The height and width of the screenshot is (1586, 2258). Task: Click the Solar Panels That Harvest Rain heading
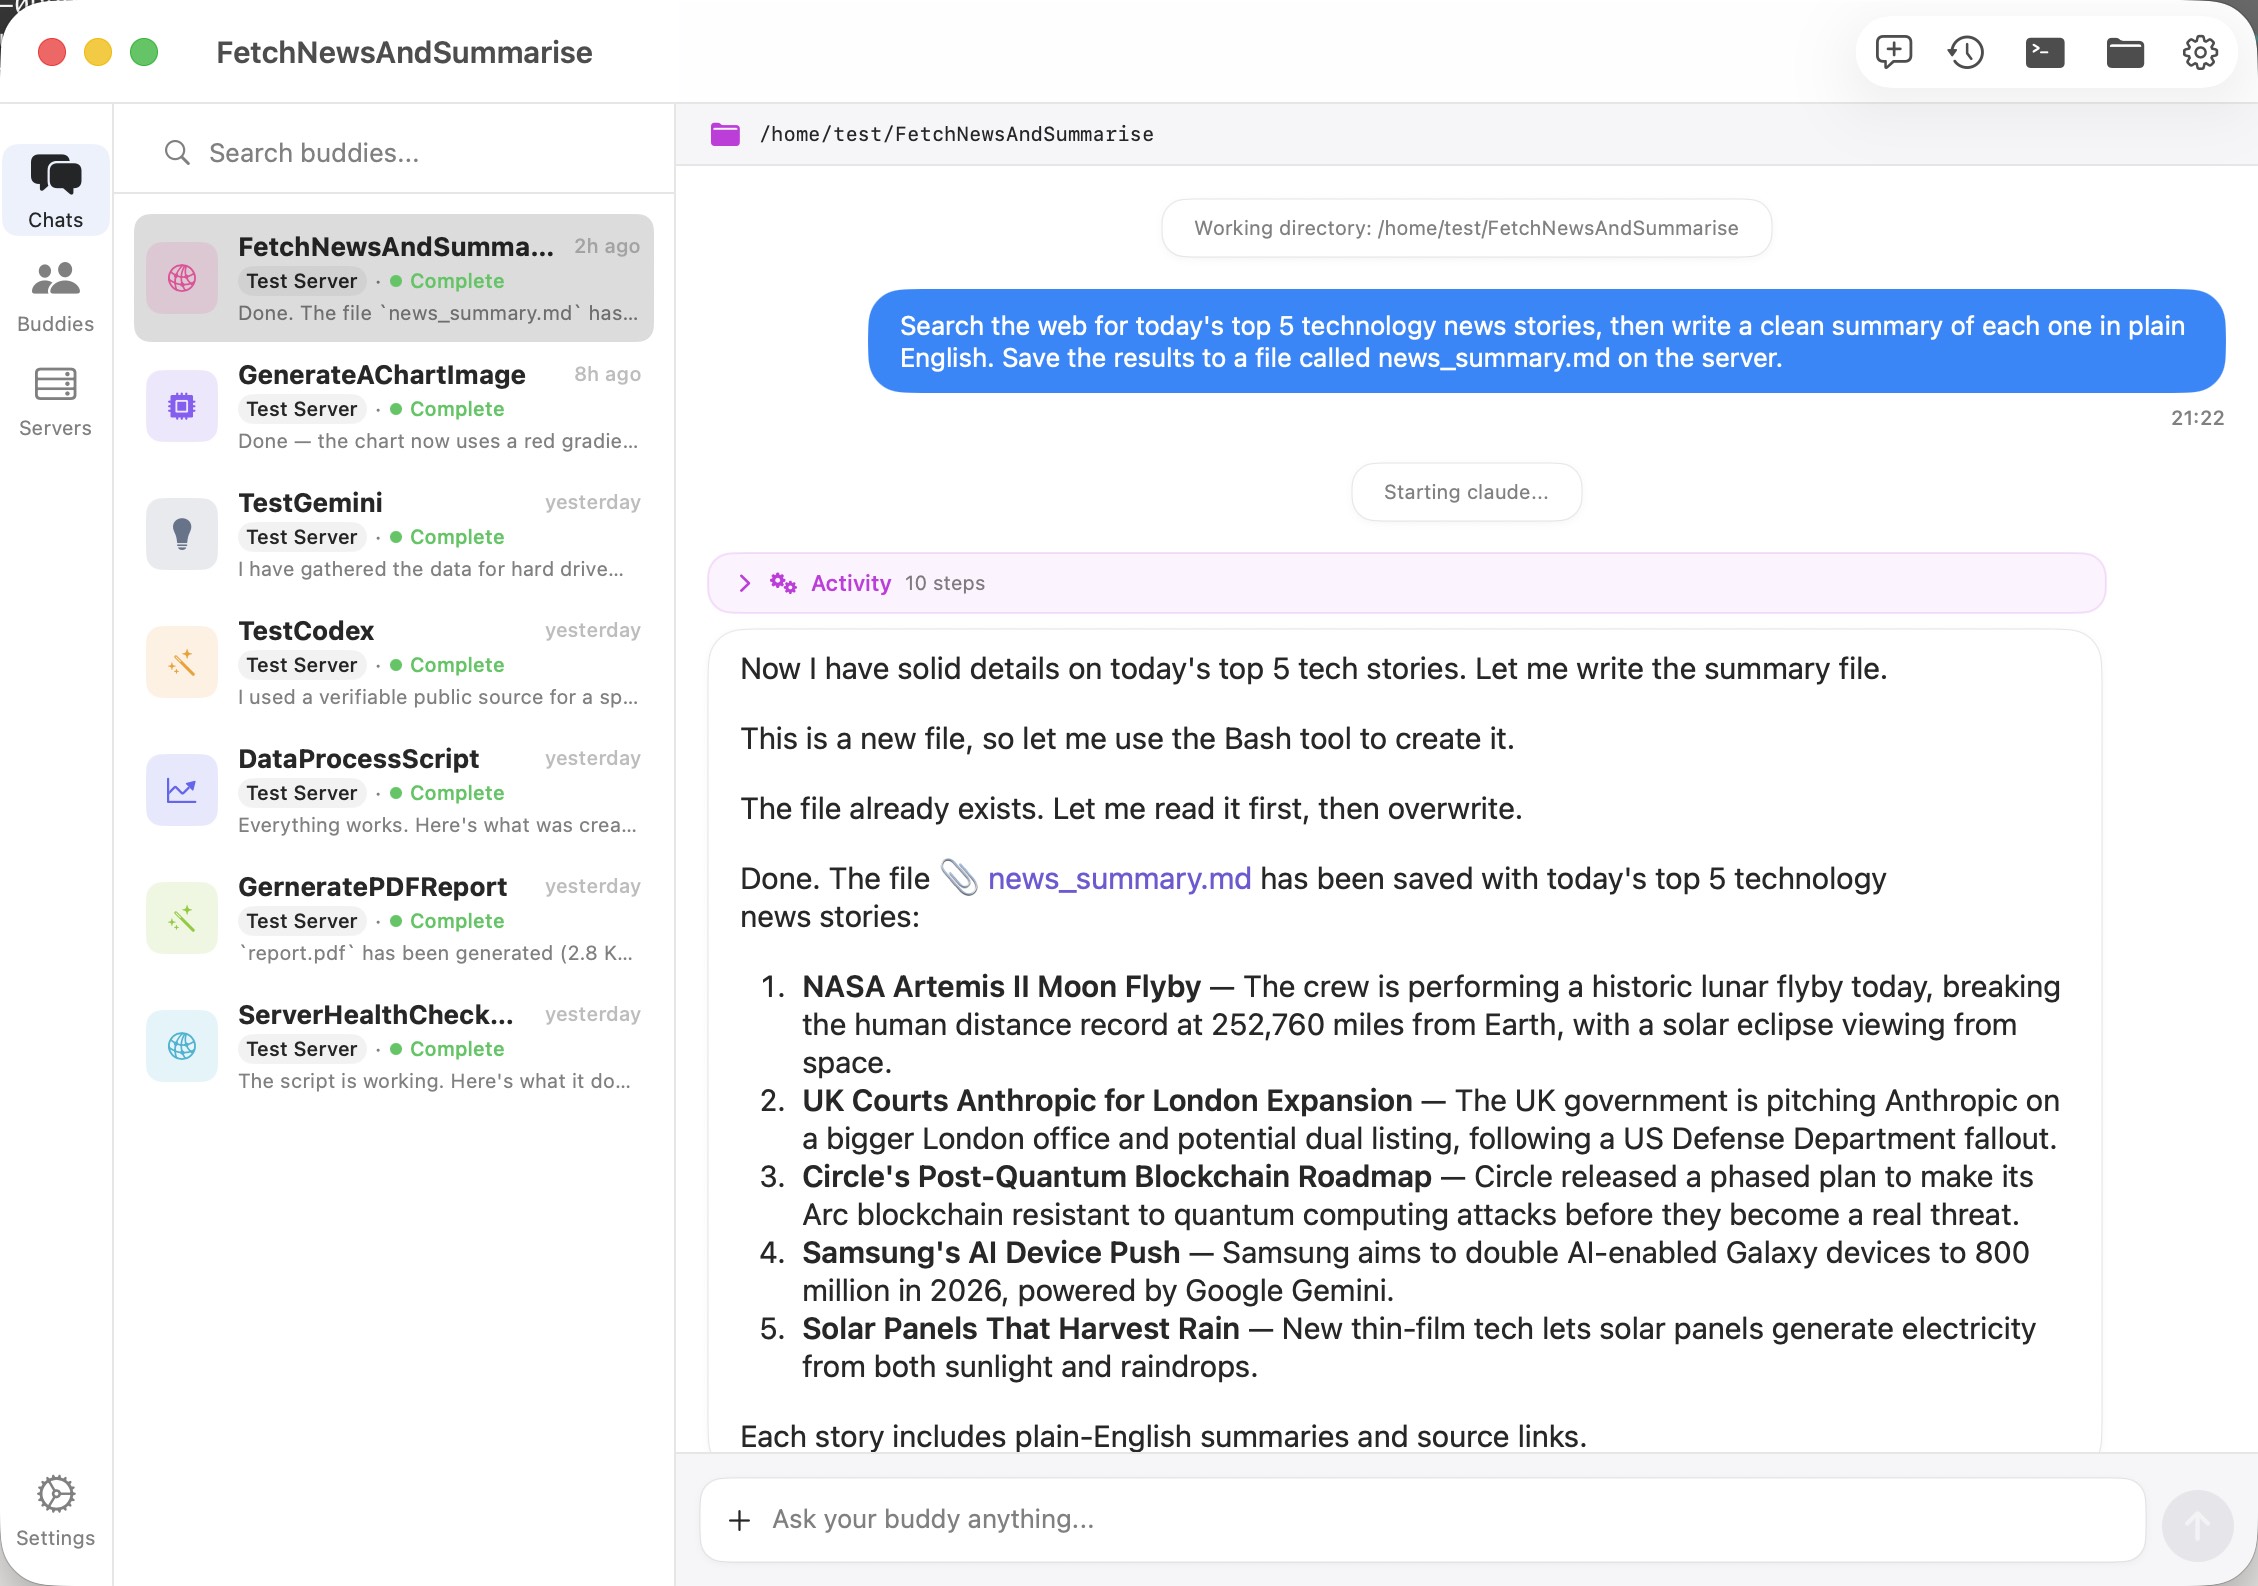[x=1020, y=1328]
